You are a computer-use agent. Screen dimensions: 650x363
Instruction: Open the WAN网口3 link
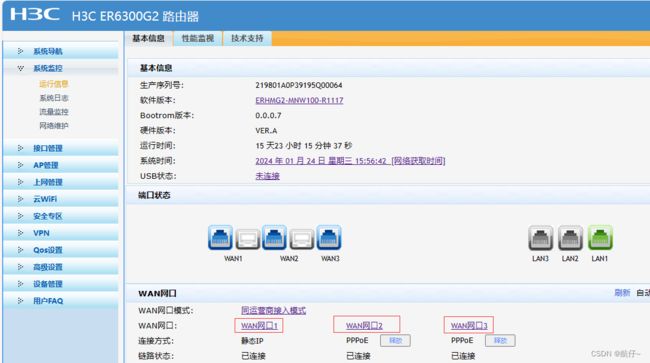[469, 326]
